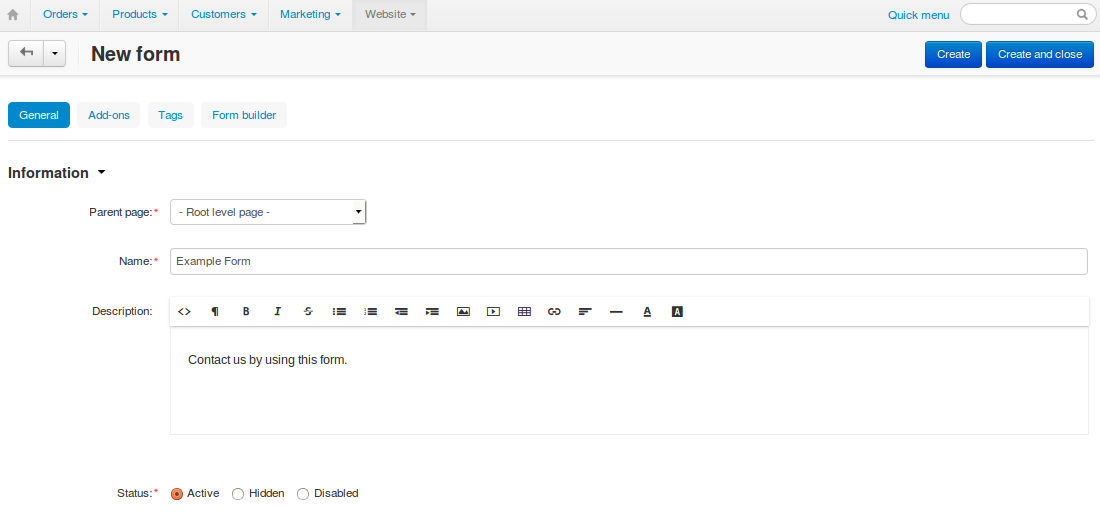The image size is (1100, 520).
Task: Click Create and close button
Action: (x=1040, y=54)
